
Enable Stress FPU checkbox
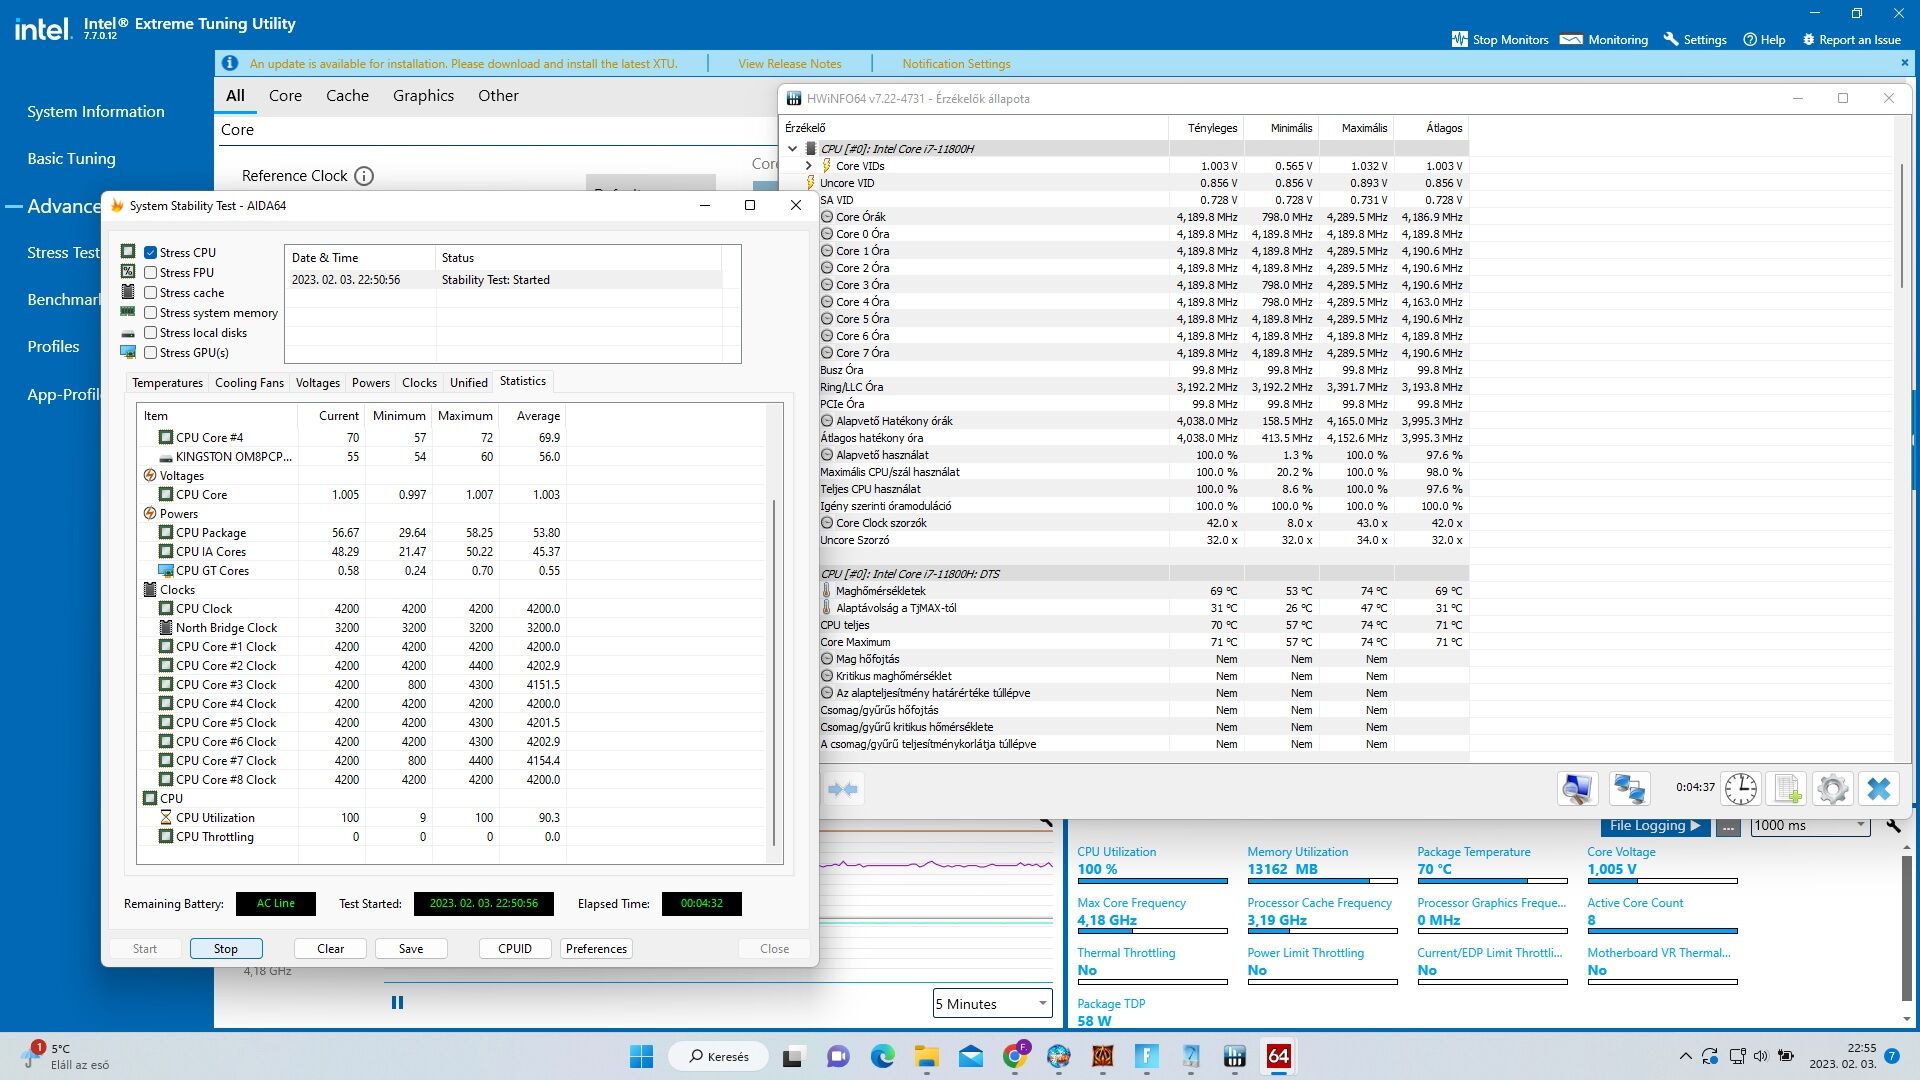point(150,273)
